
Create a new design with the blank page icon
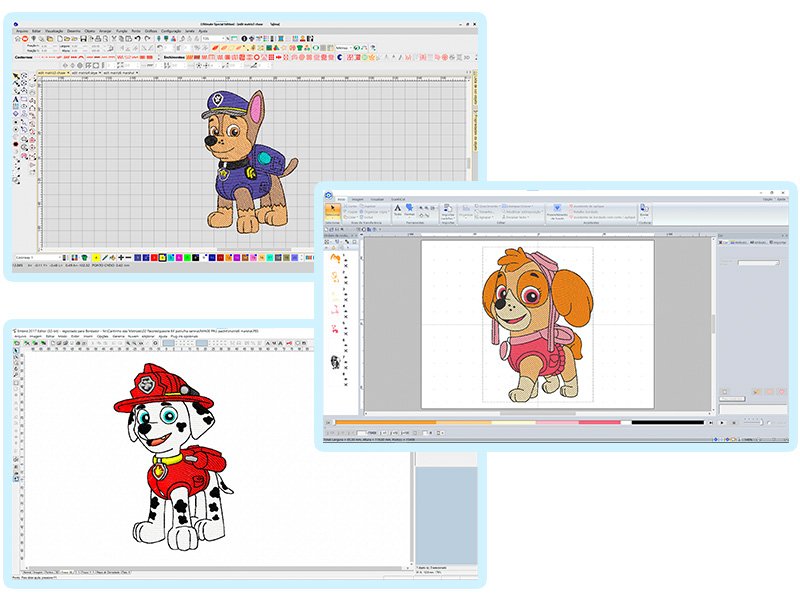pyautogui.click(x=60, y=39)
